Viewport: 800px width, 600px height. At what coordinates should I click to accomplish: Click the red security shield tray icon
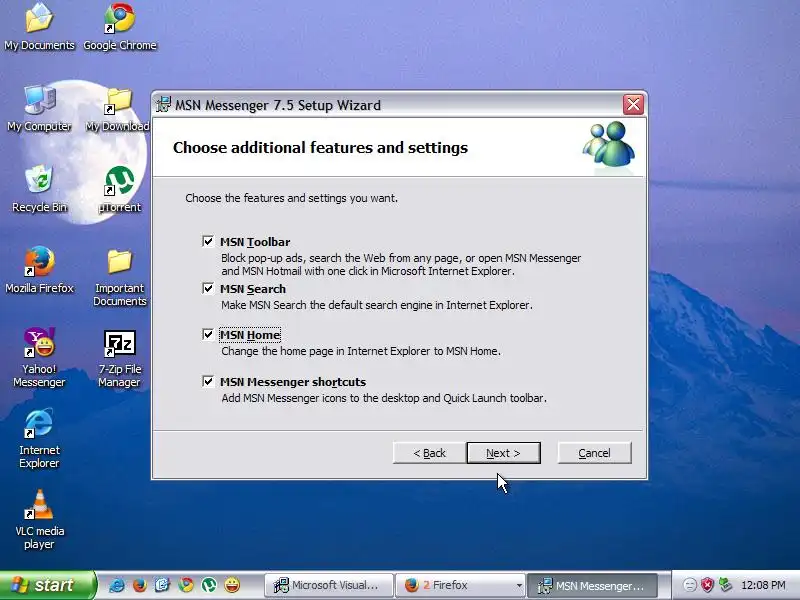[707, 585]
